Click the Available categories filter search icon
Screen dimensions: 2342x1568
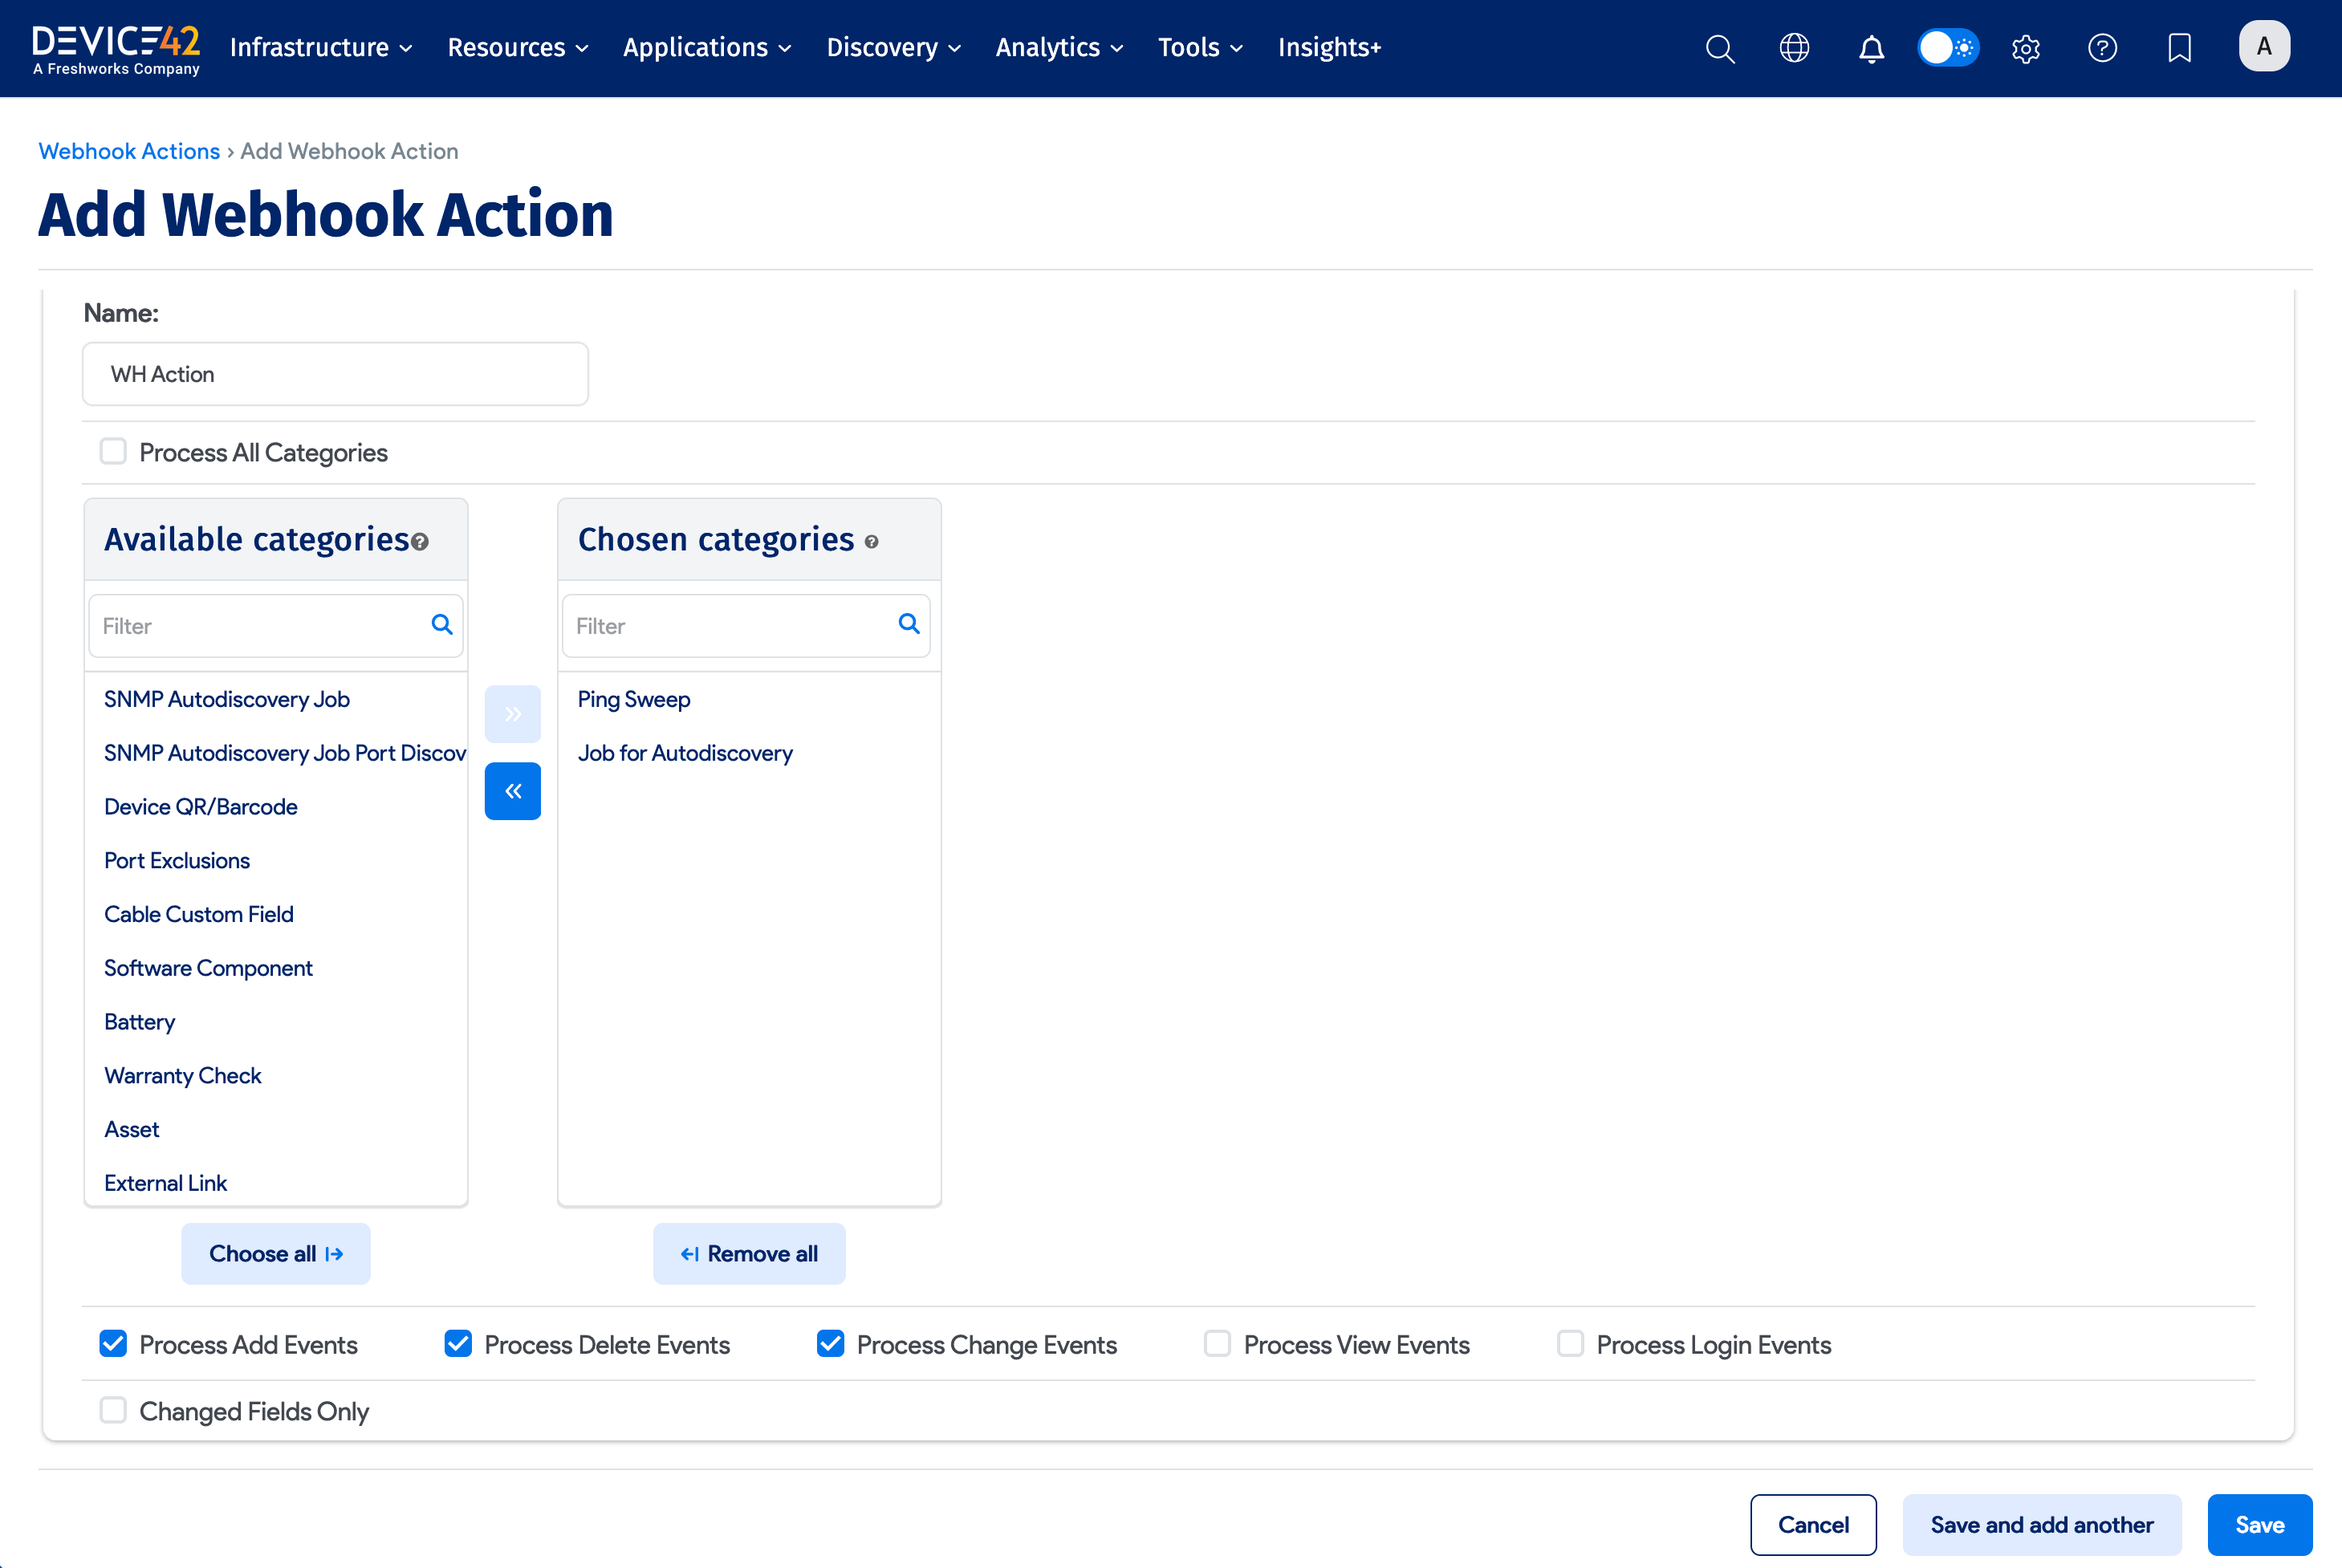tap(441, 624)
